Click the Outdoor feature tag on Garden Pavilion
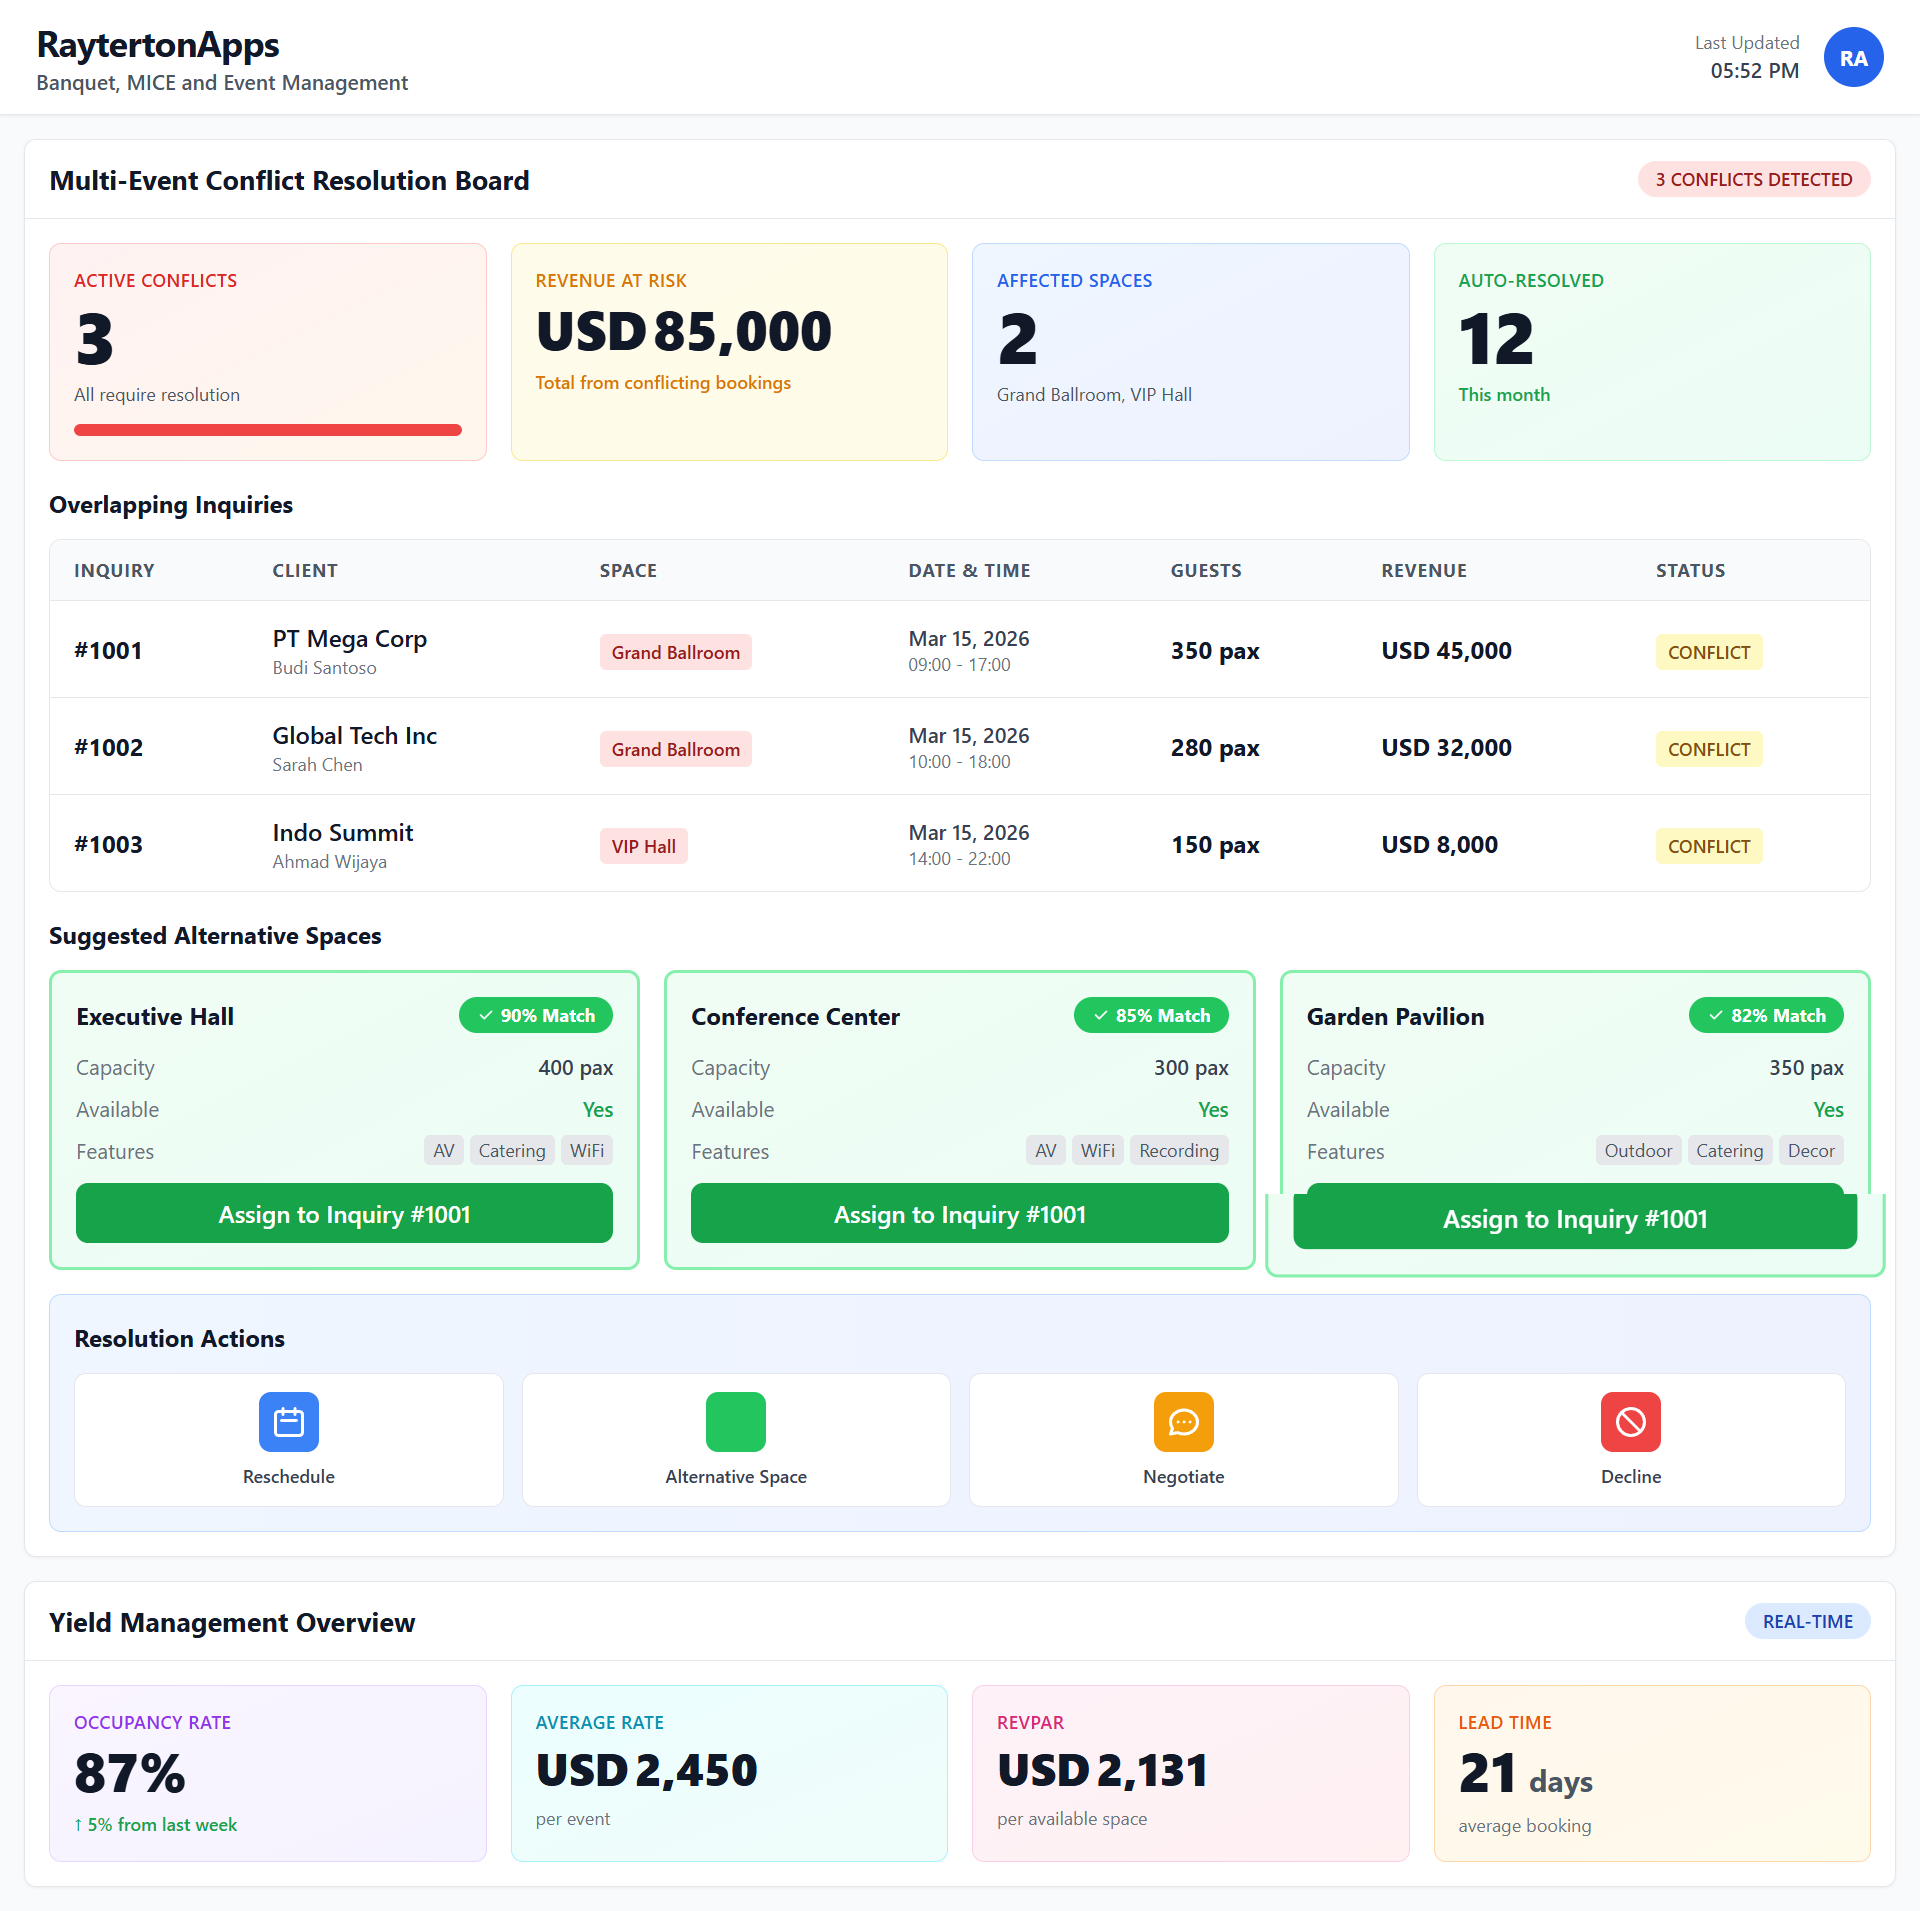Viewport: 1920px width, 1911px height. (1637, 1150)
